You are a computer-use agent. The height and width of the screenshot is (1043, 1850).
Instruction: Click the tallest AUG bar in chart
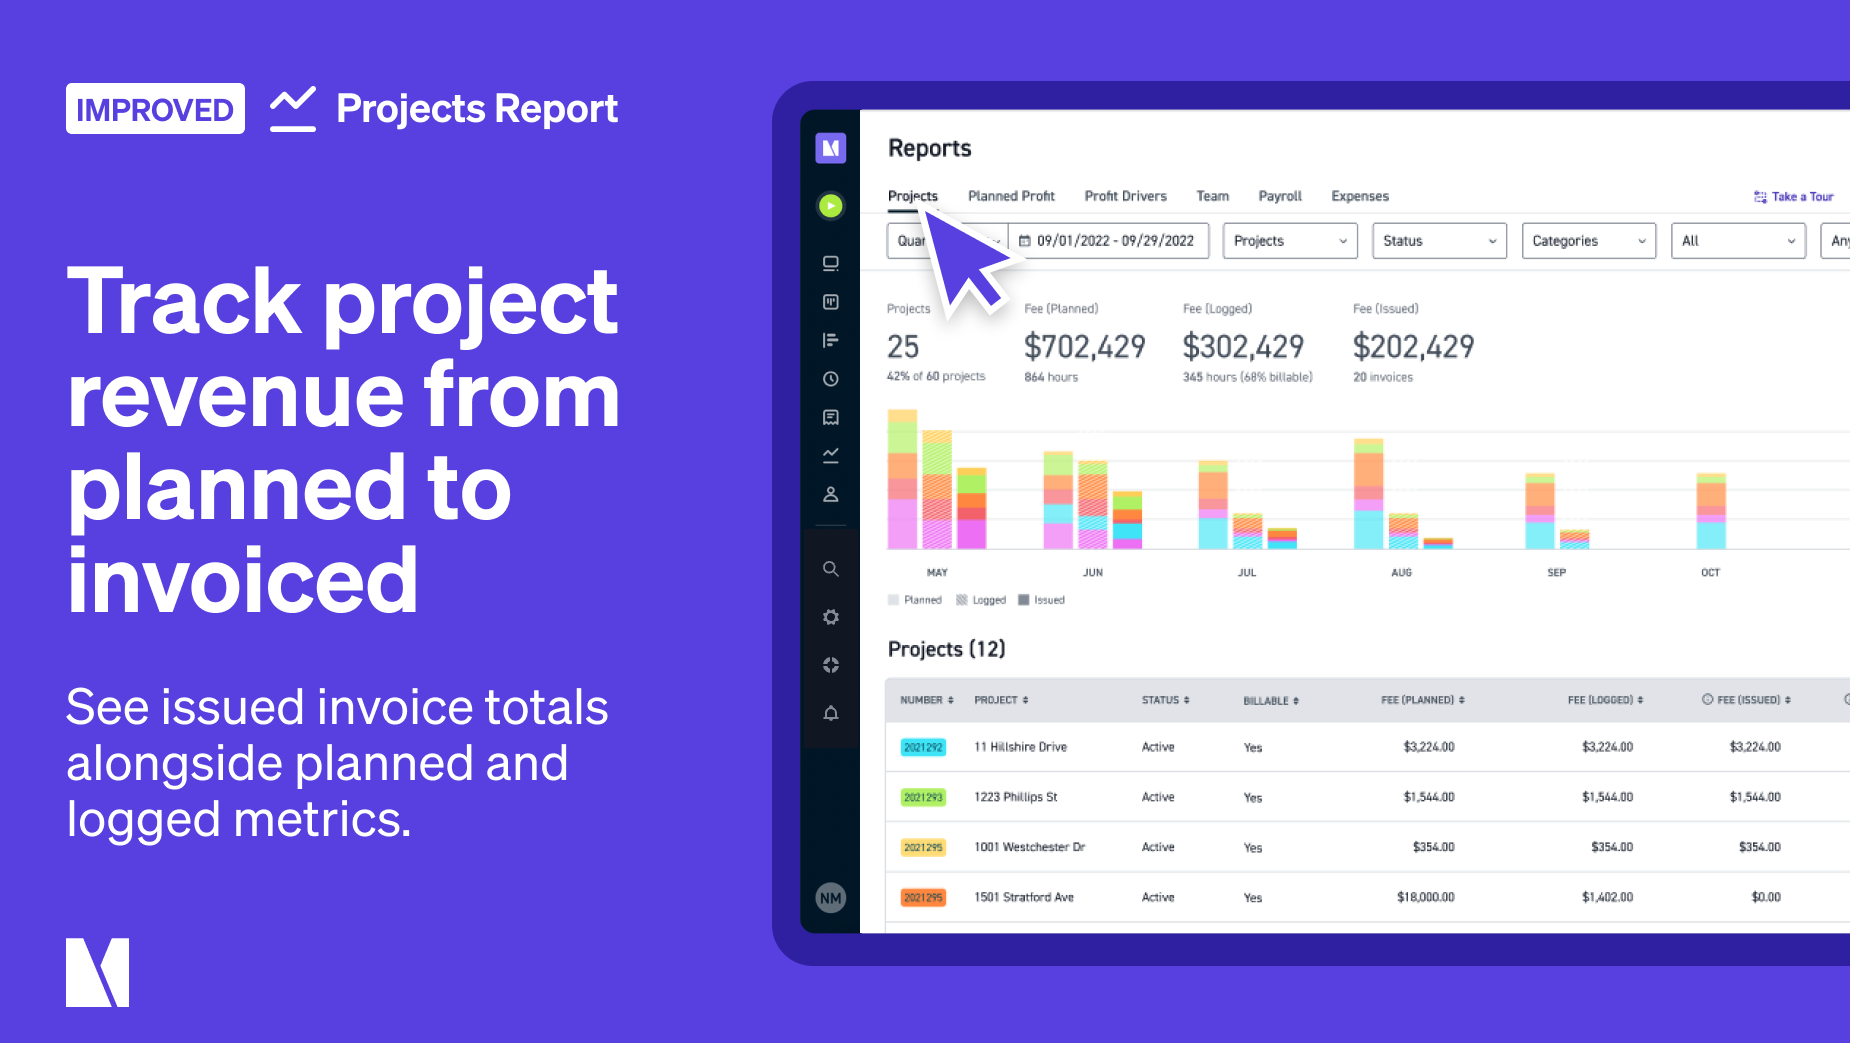coord(1368,494)
